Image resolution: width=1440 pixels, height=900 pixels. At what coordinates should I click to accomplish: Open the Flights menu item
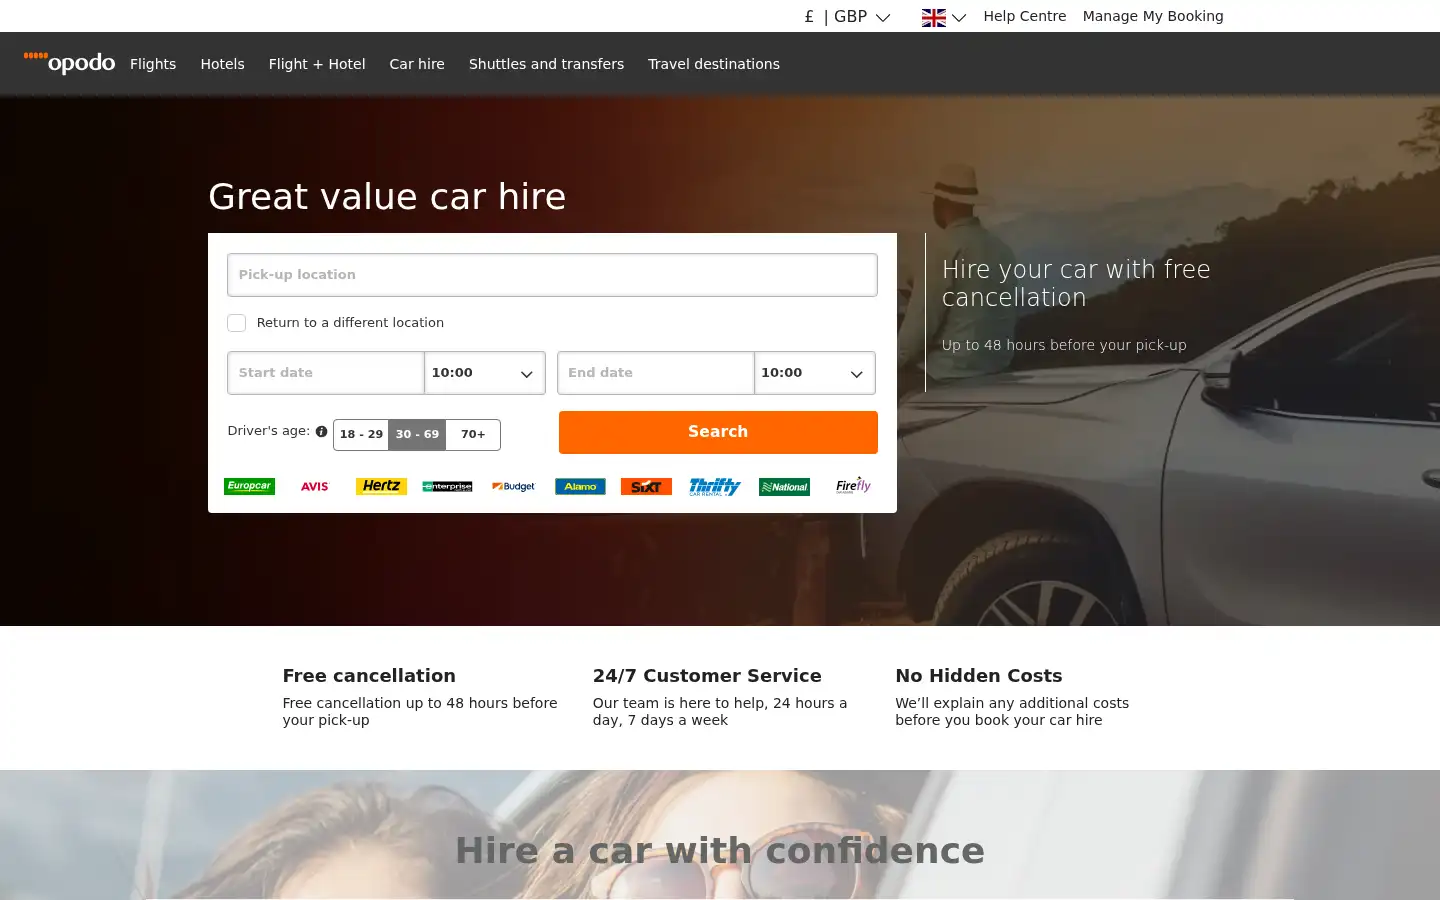(x=153, y=64)
